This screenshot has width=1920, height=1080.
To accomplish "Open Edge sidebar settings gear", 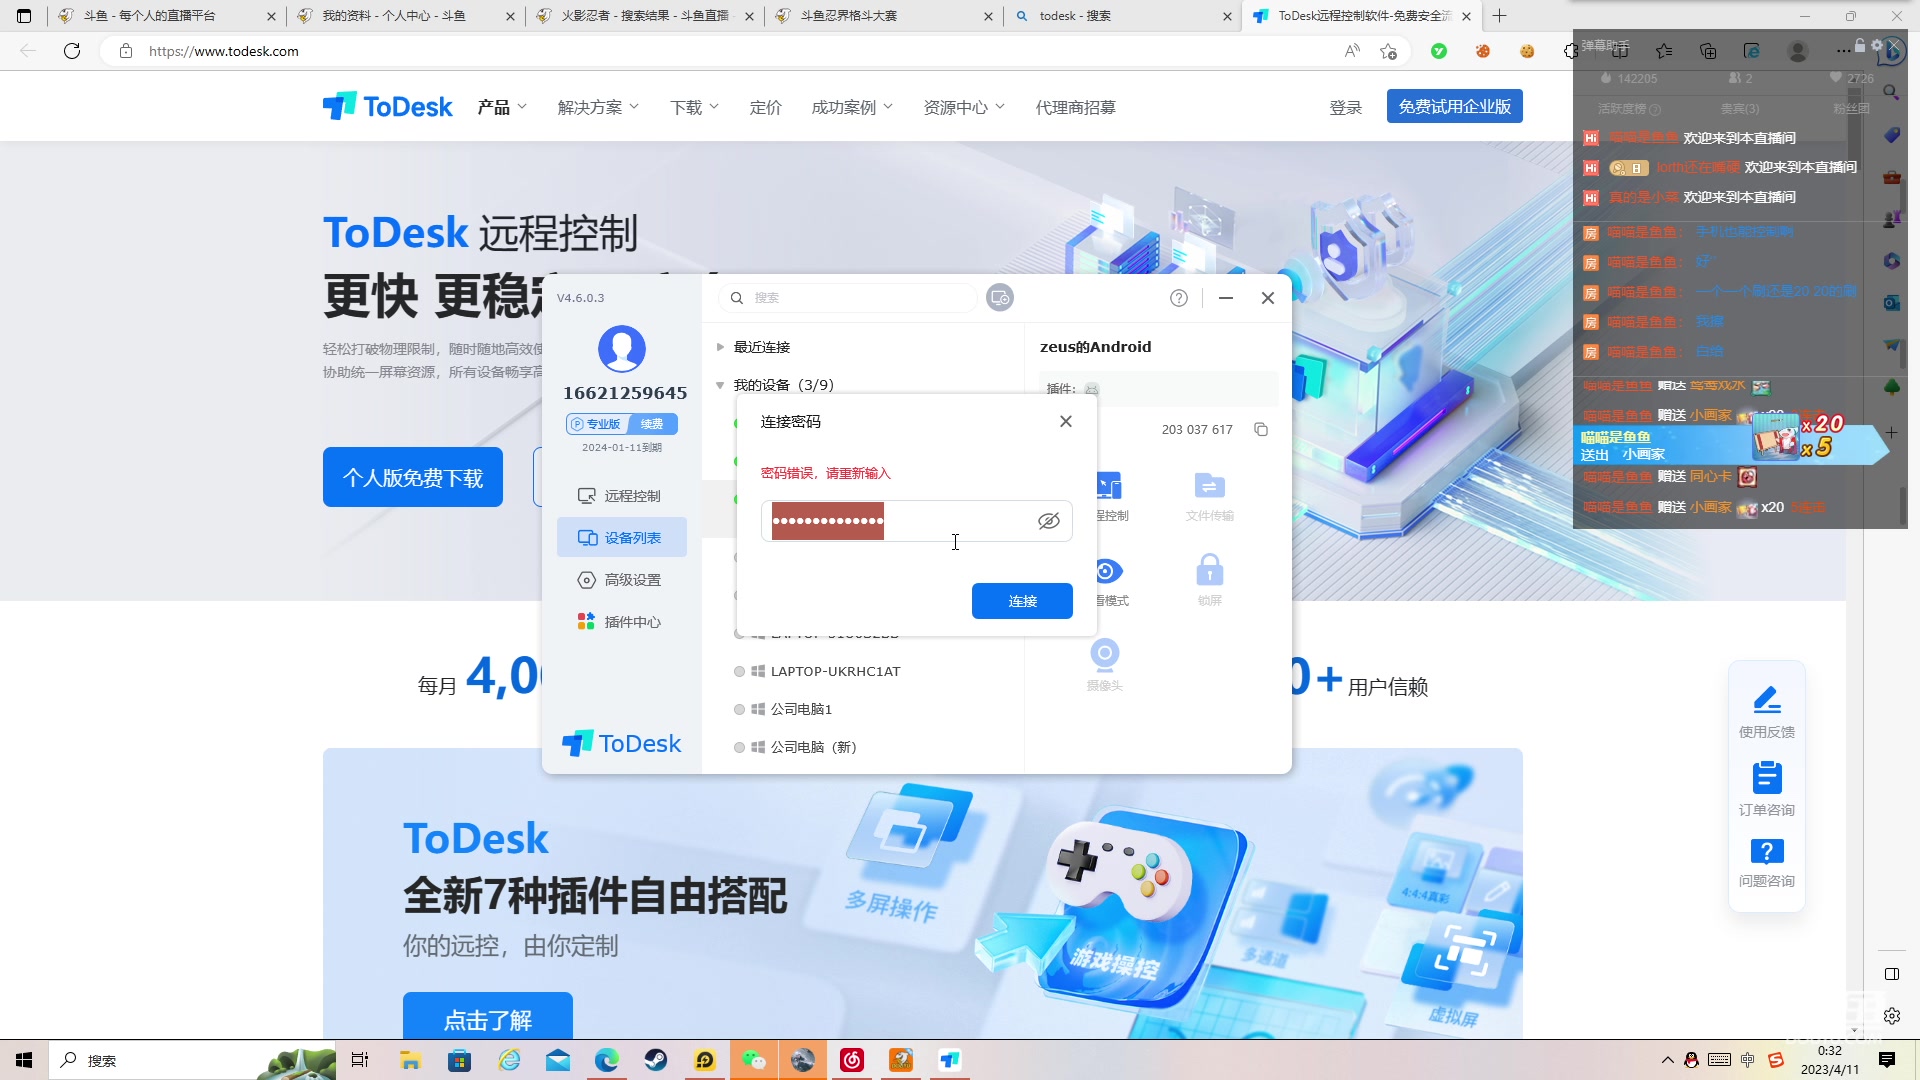I will pyautogui.click(x=1891, y=1016).
